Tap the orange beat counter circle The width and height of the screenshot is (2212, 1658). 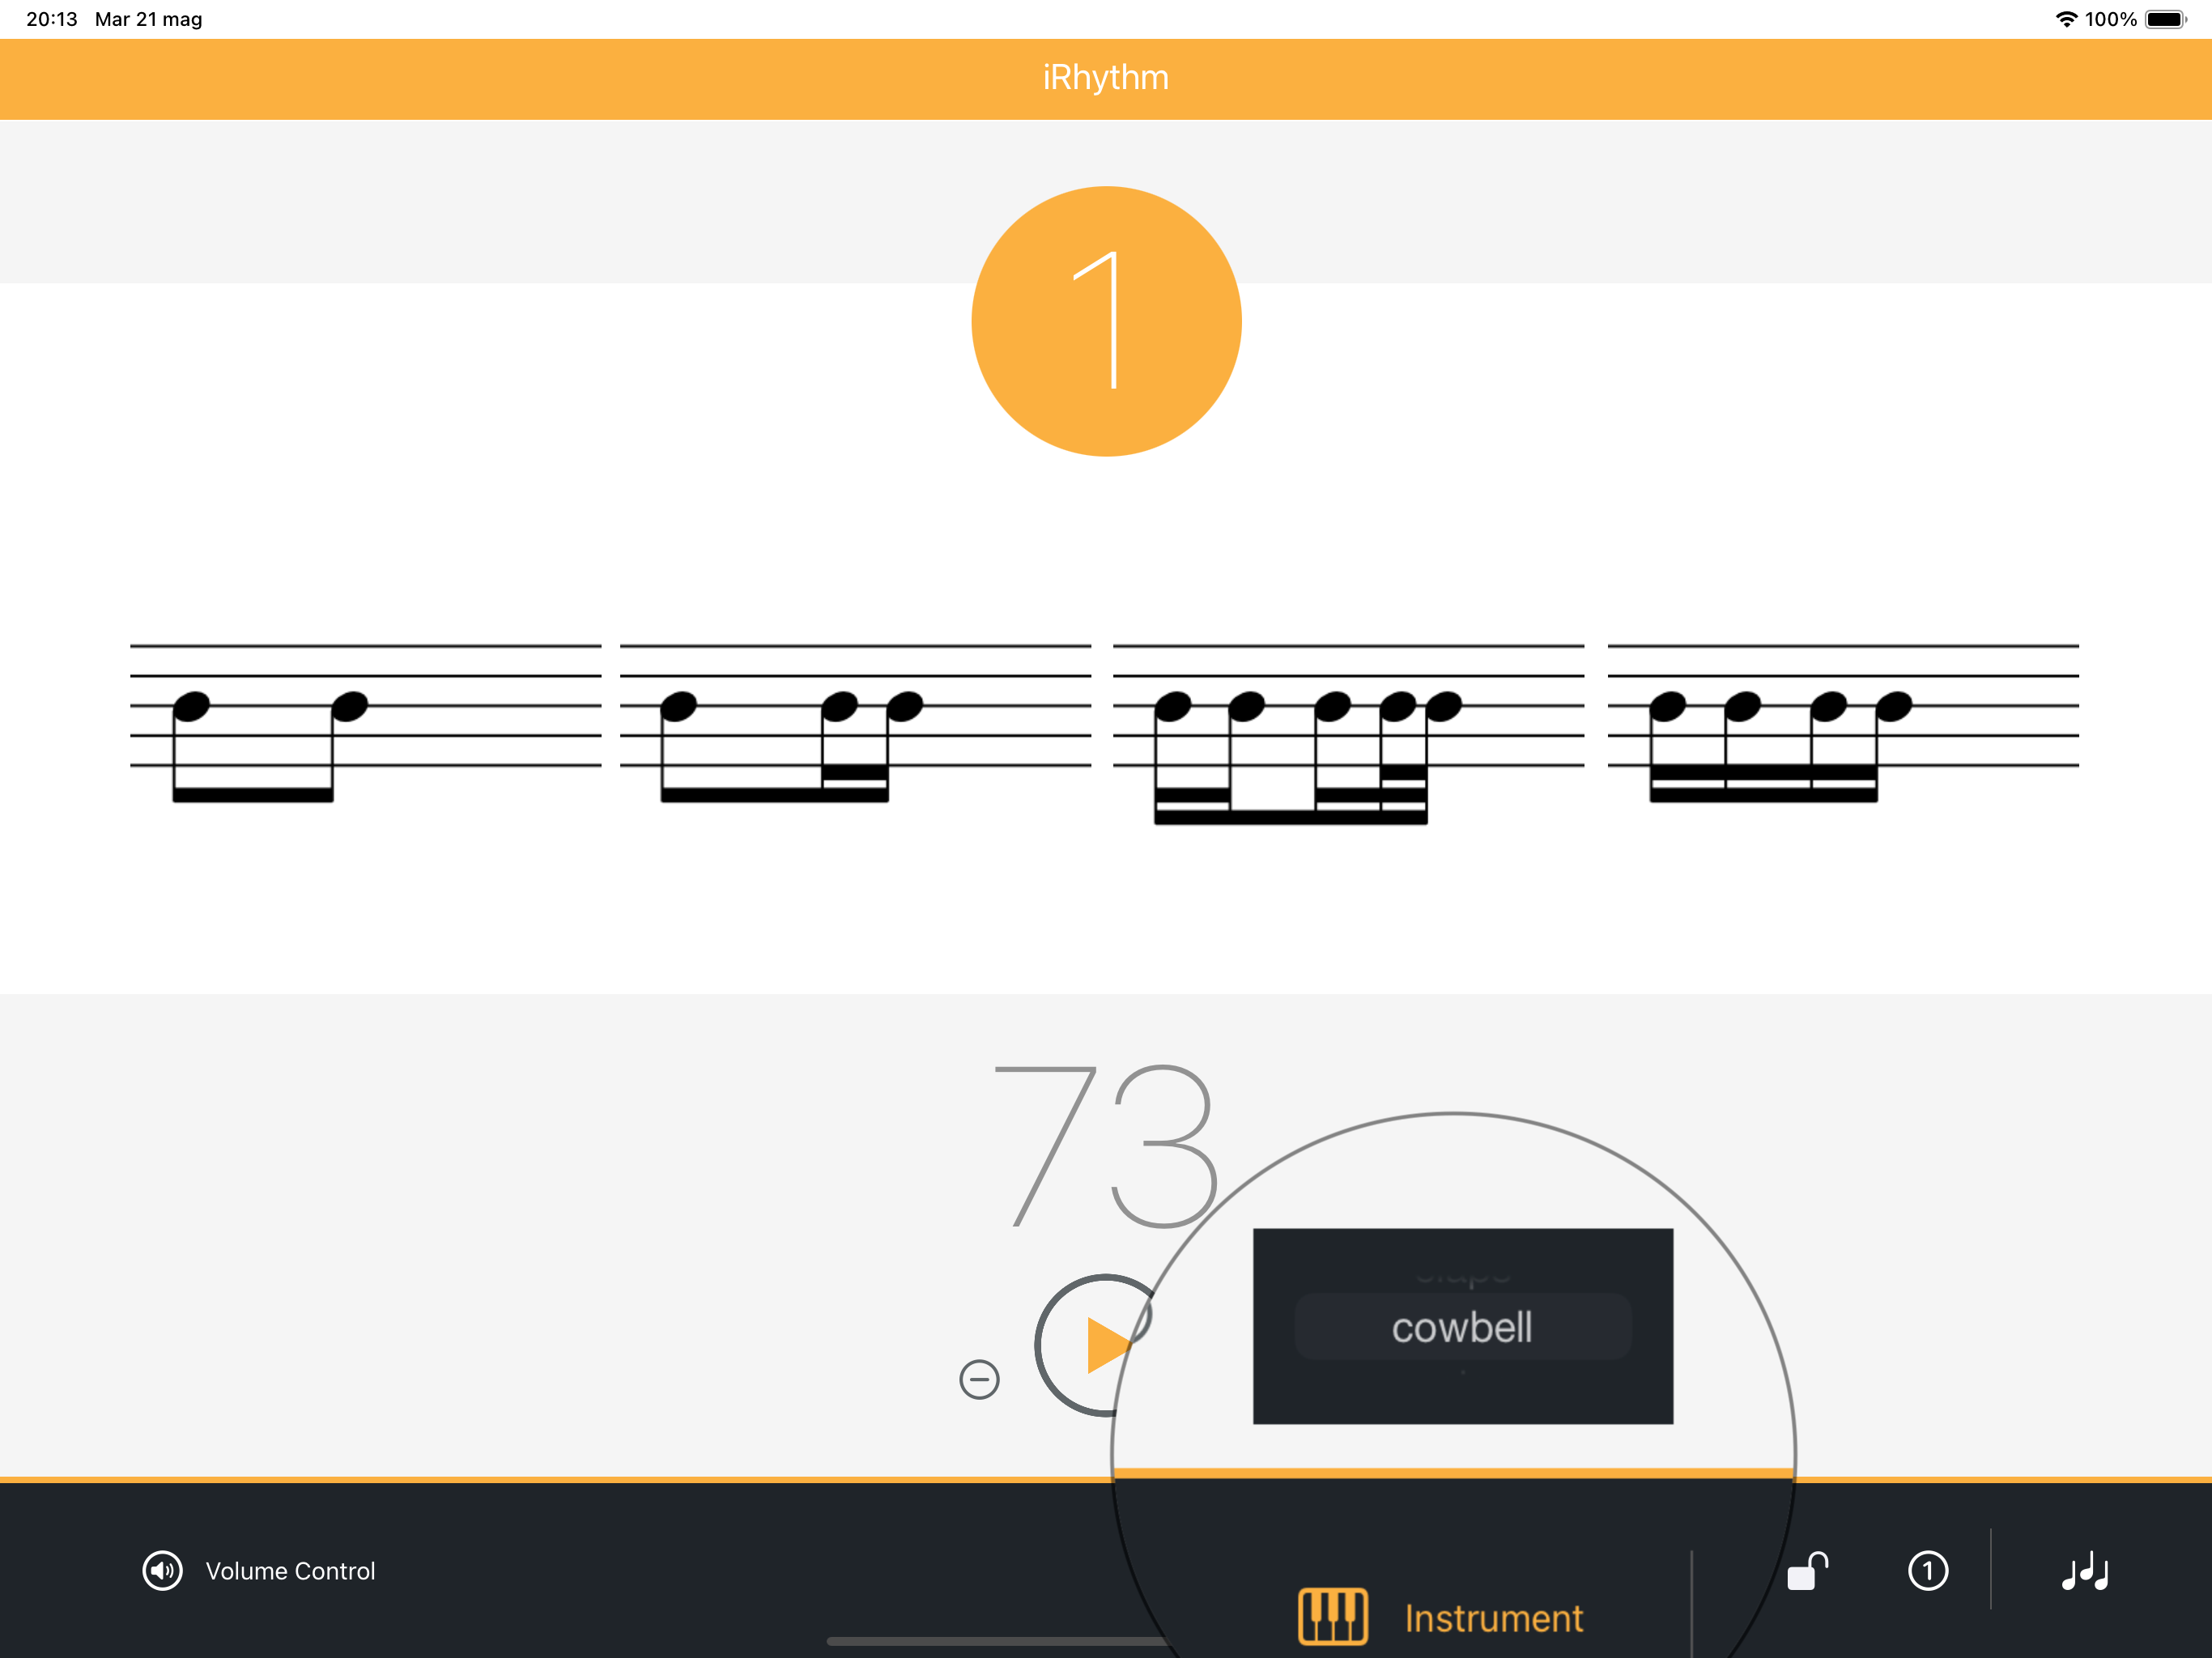pos(1106,321)
